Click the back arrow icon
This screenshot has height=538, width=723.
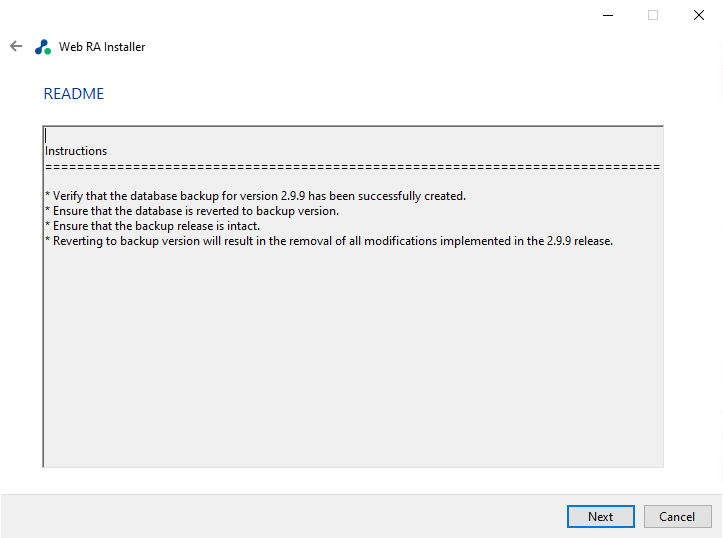[x=16, y=46]
